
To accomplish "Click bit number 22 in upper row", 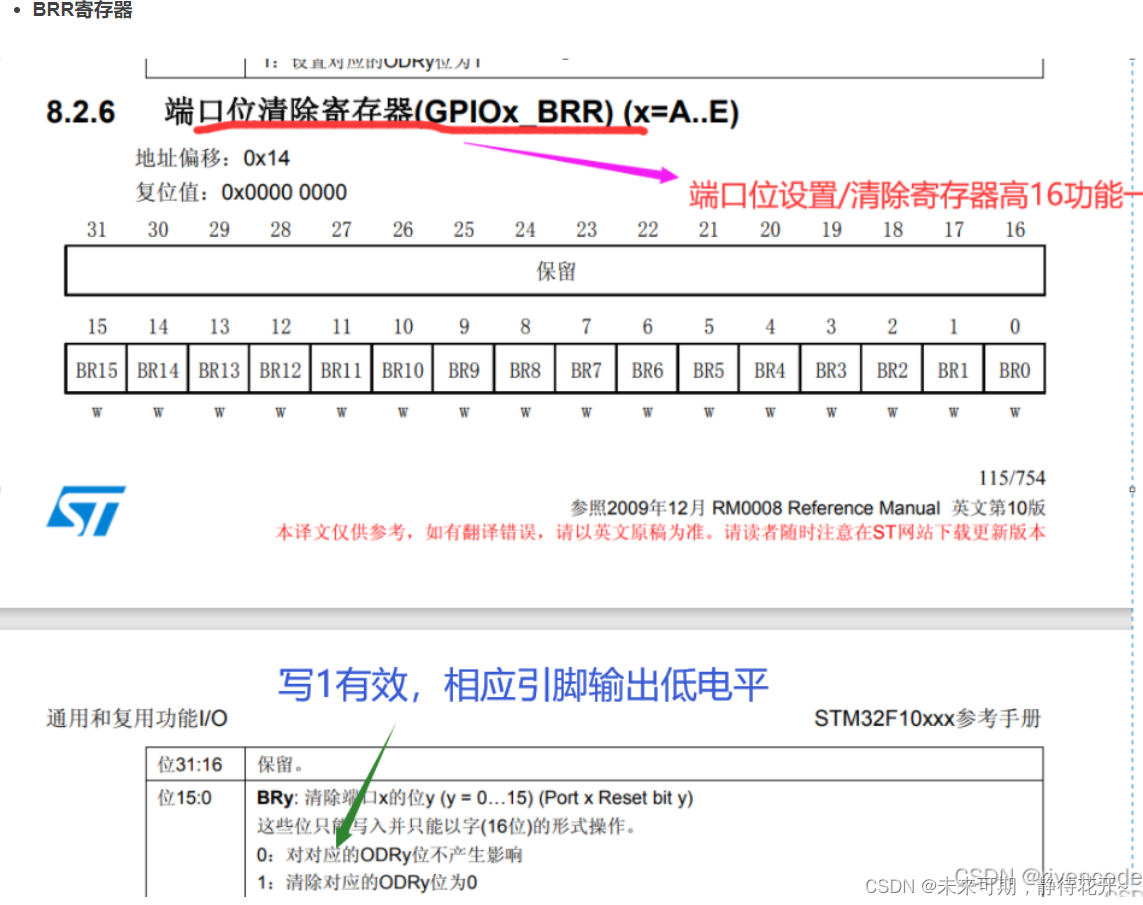I will pos(647,230).
